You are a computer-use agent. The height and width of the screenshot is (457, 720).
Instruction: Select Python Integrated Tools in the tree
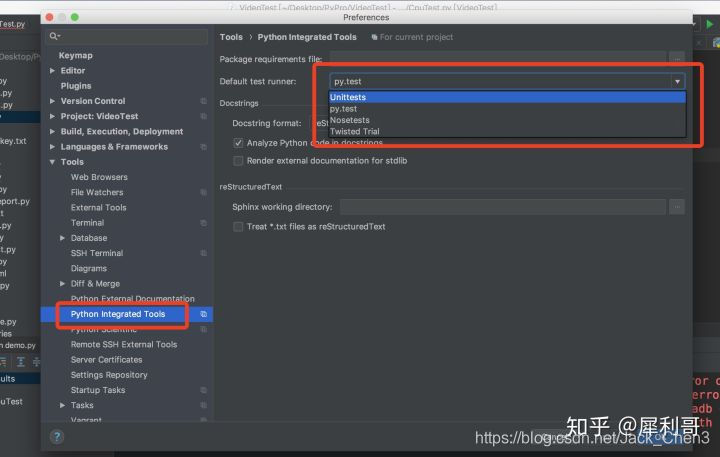click(x=118, y=314)
